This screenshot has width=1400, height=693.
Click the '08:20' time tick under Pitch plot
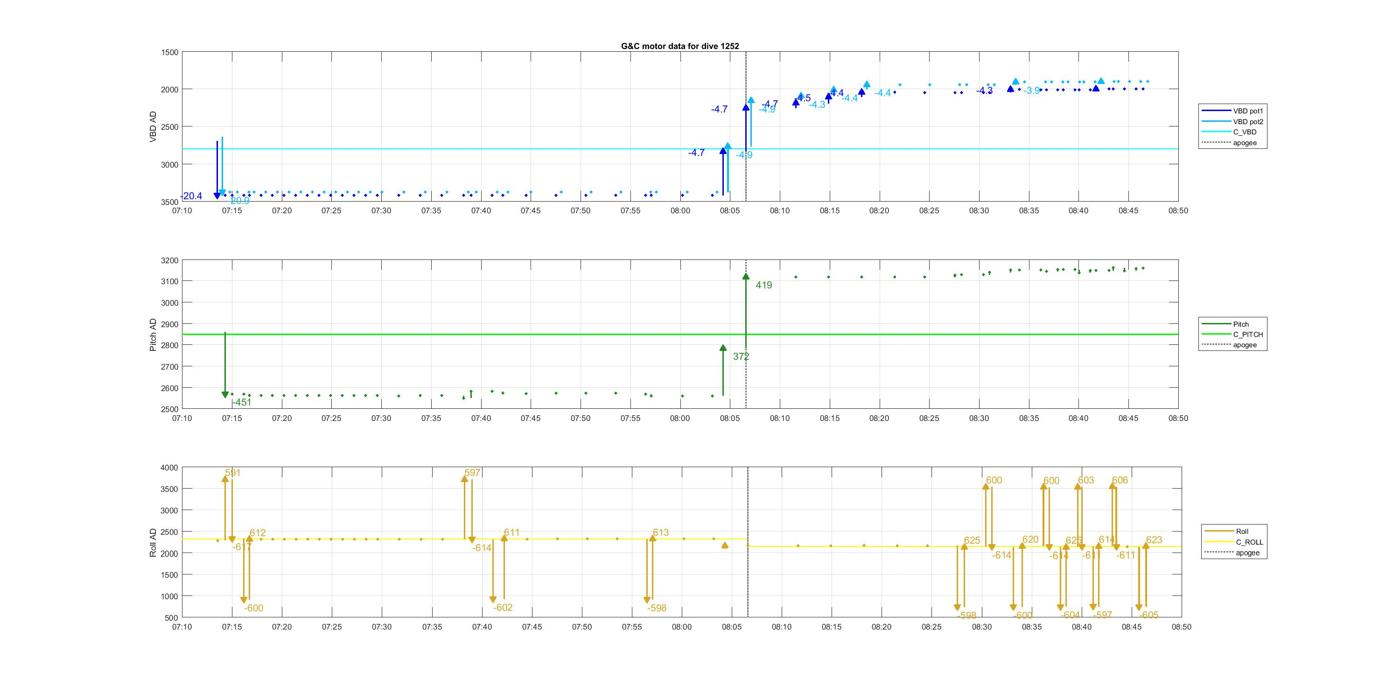point(879,418)
